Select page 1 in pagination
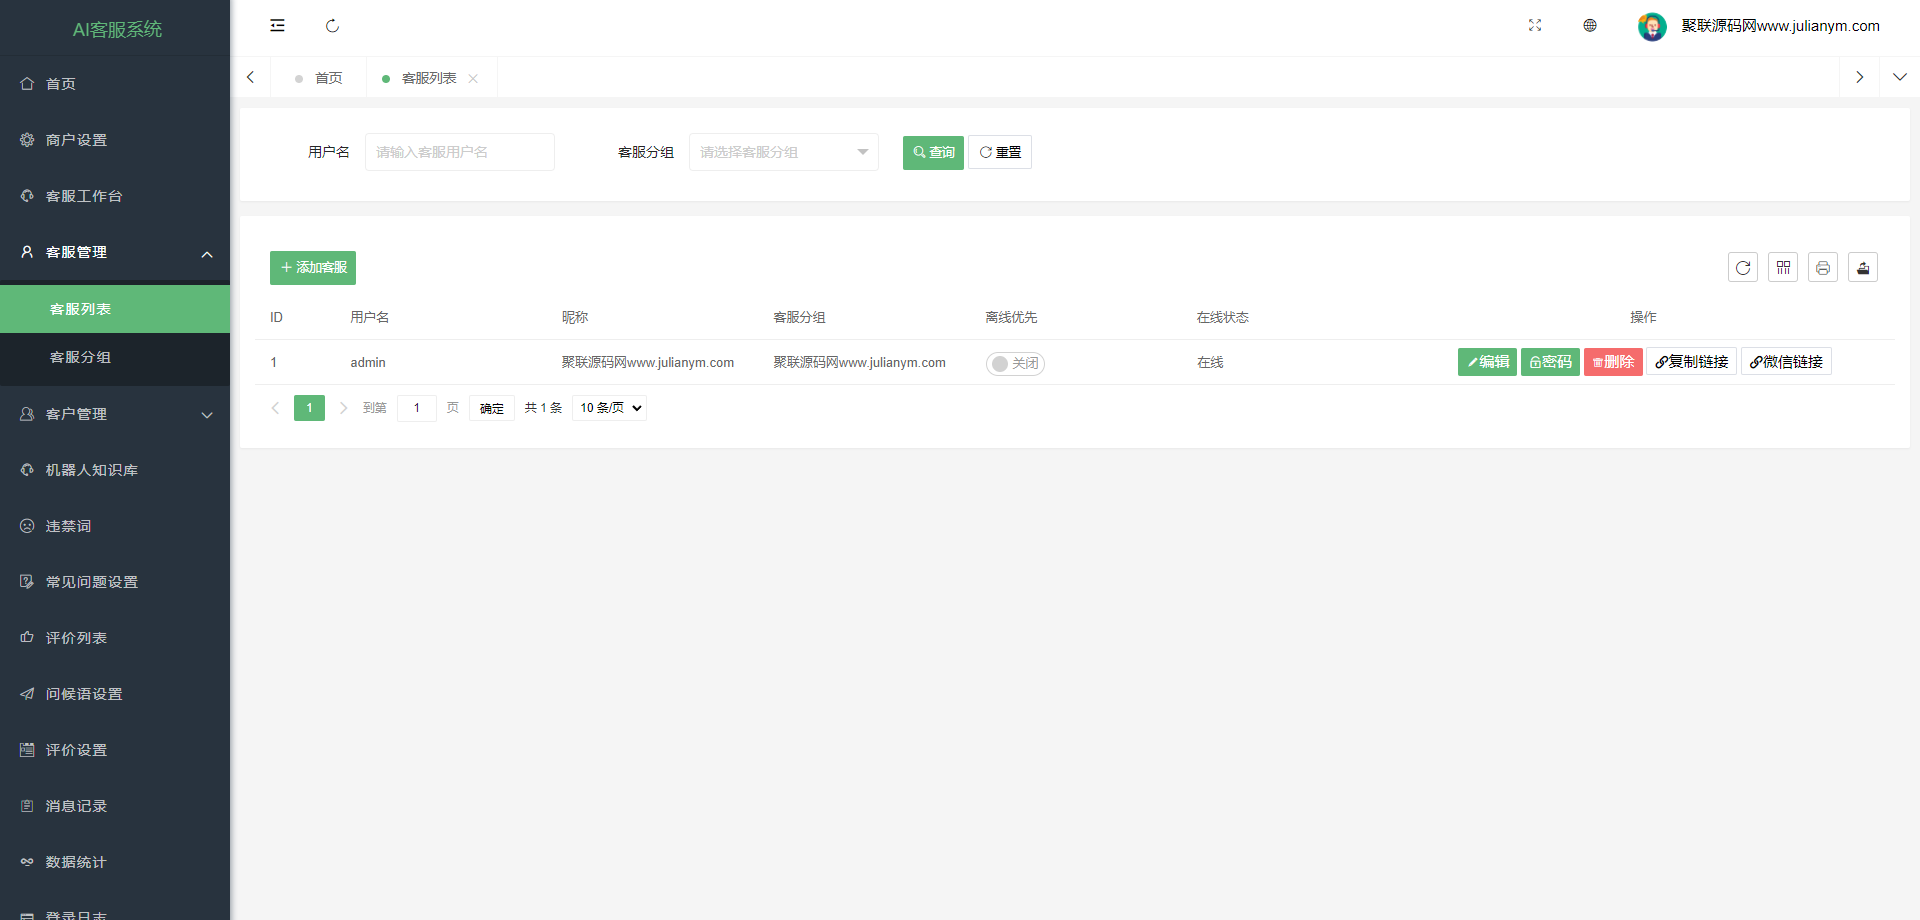 tap(309, 408)
